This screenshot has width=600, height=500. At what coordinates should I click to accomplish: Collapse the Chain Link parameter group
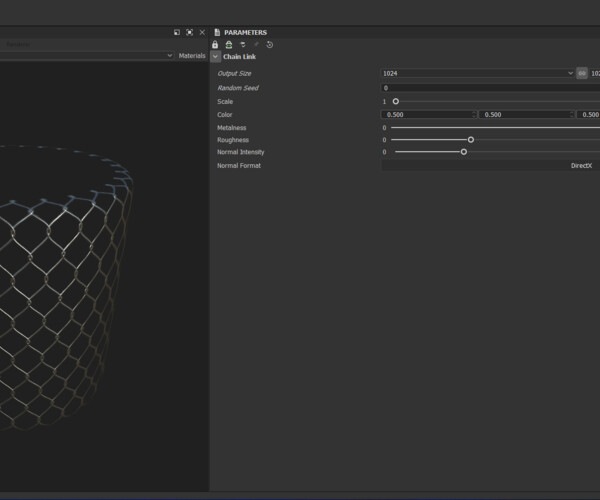[x=215, y=57]
